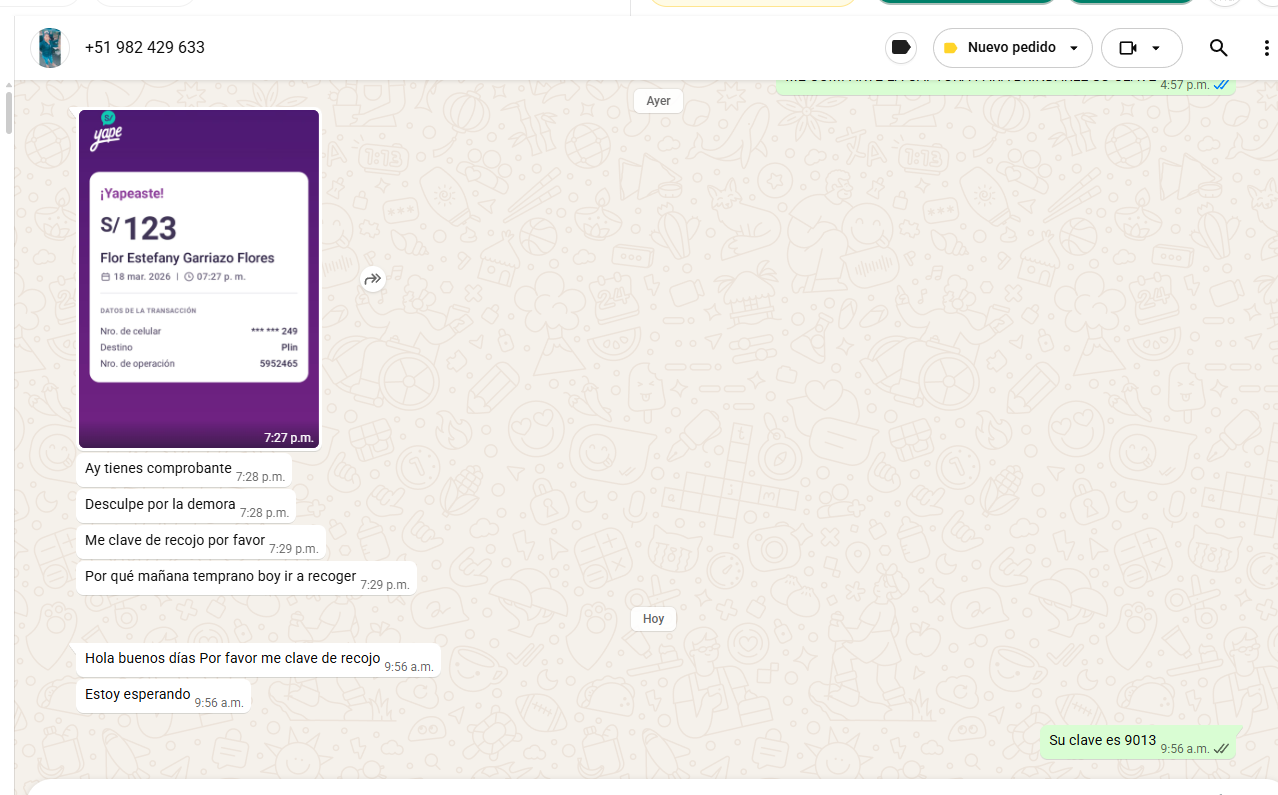Select the 'Estoy esperando' message
Image resolution: width=1278 pixels, height=795 pixels.
(138, 695)
